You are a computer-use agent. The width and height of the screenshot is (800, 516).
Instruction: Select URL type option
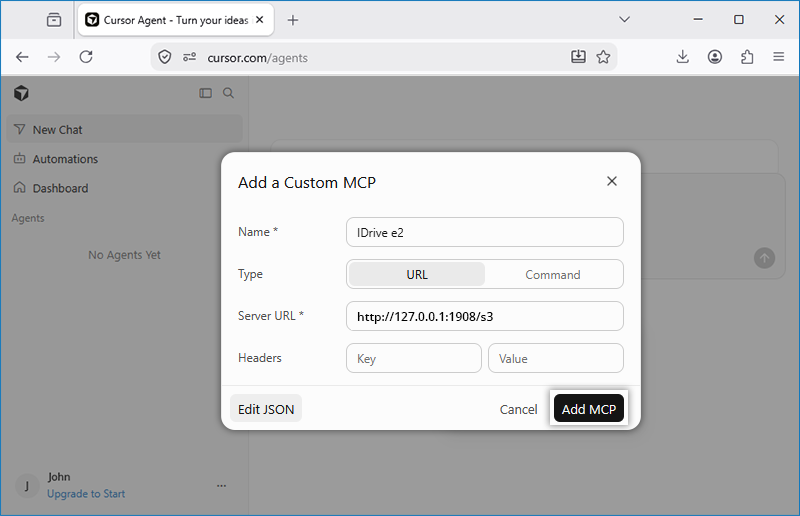417,275
